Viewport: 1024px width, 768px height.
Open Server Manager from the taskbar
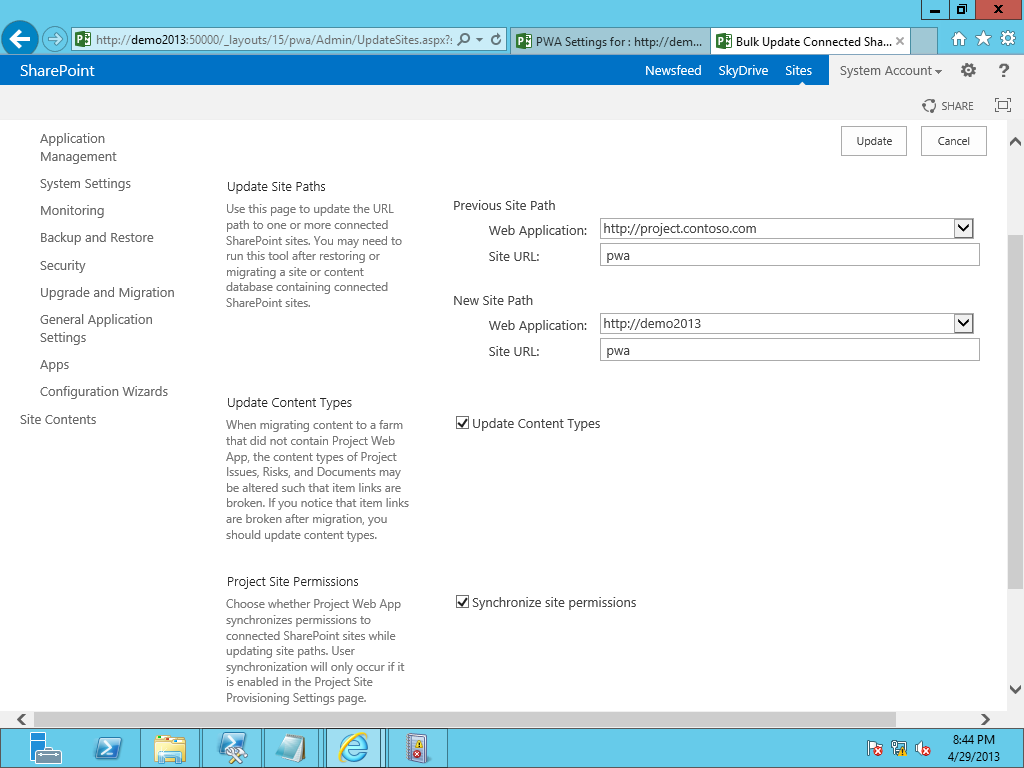pos(45,748)
